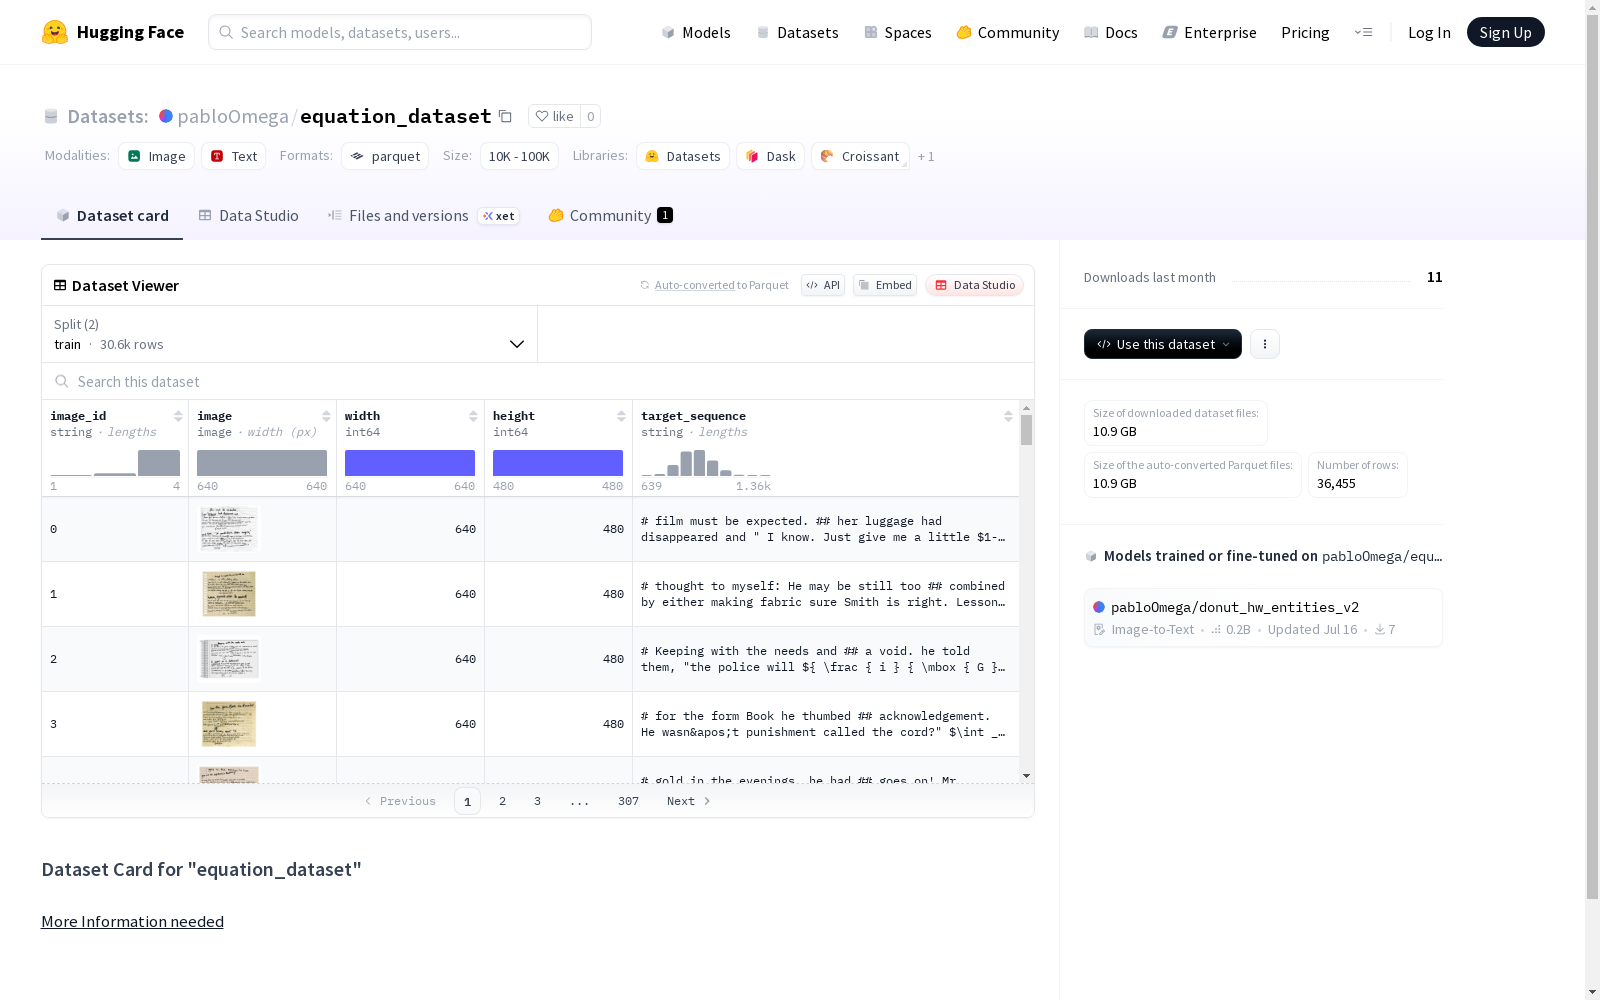Focus the Search this dataset field
Image resolution: width=1600 pixels, height=1000 pixels.
tap(538, 381)
